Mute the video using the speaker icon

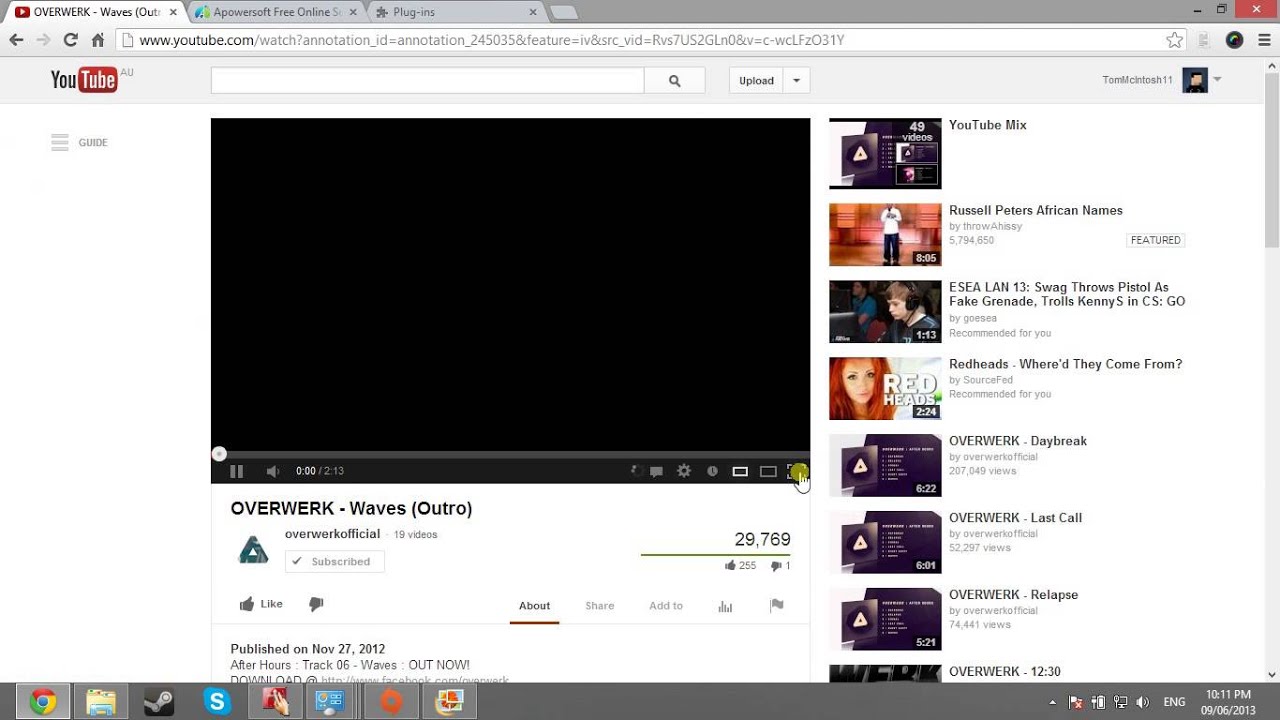click(273, 471)
